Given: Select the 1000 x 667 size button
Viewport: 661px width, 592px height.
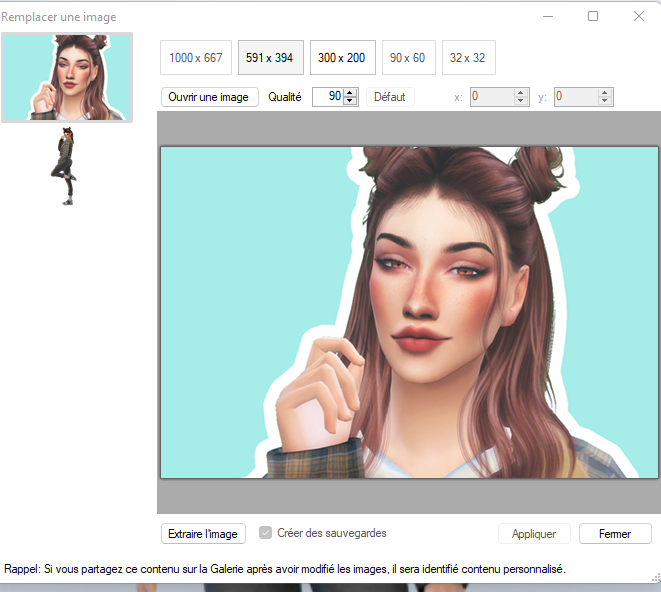Looking at the screenshot, I should coord(196,58).
